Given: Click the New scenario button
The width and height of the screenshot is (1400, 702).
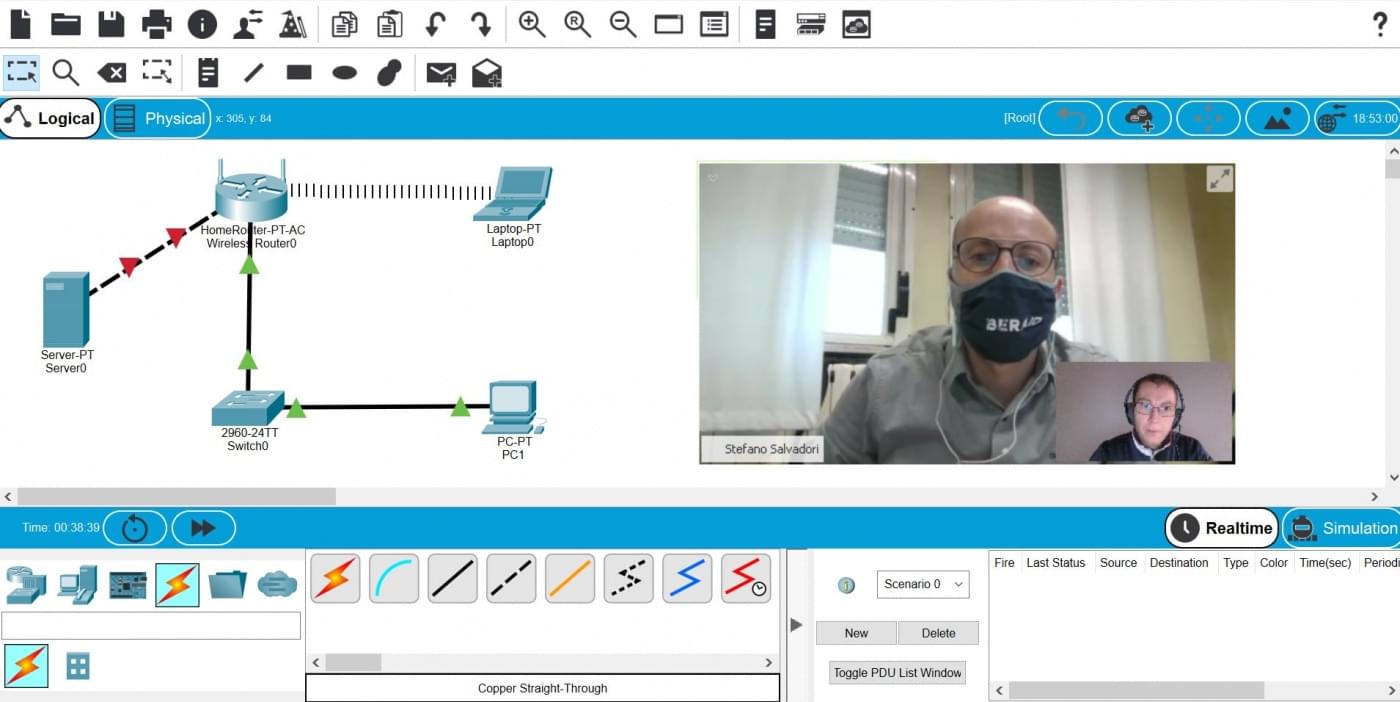Looking at the screenshot, I should pos(856,633).
